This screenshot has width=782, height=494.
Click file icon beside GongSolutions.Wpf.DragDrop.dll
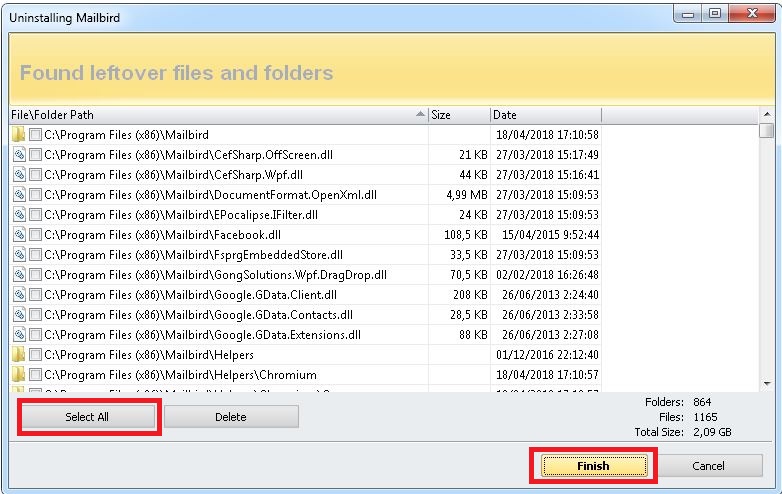tap(19, 274)
